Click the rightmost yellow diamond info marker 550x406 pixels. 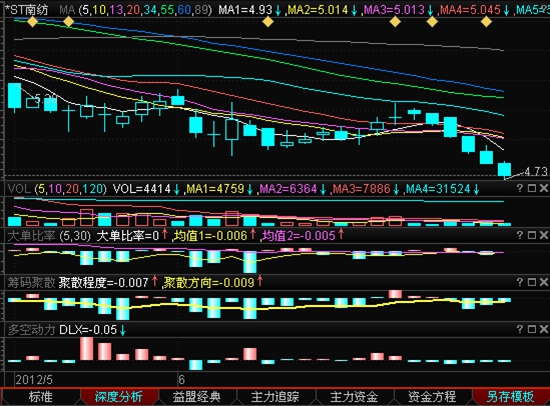pos(486,22)
